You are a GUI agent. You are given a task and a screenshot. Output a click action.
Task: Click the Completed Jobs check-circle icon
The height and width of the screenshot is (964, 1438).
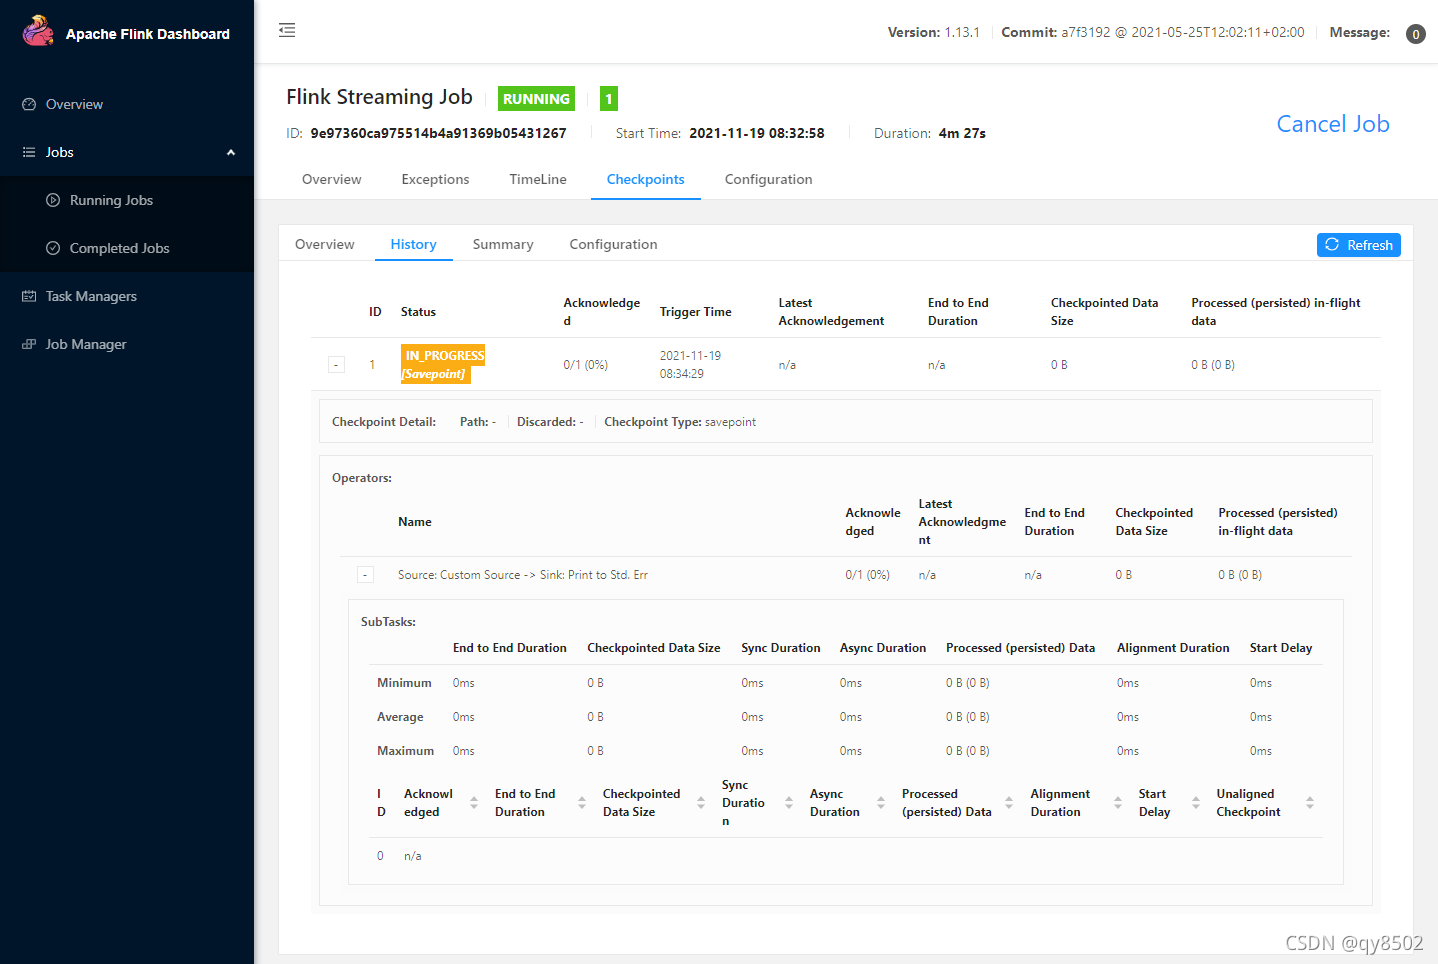coord(53,248)
